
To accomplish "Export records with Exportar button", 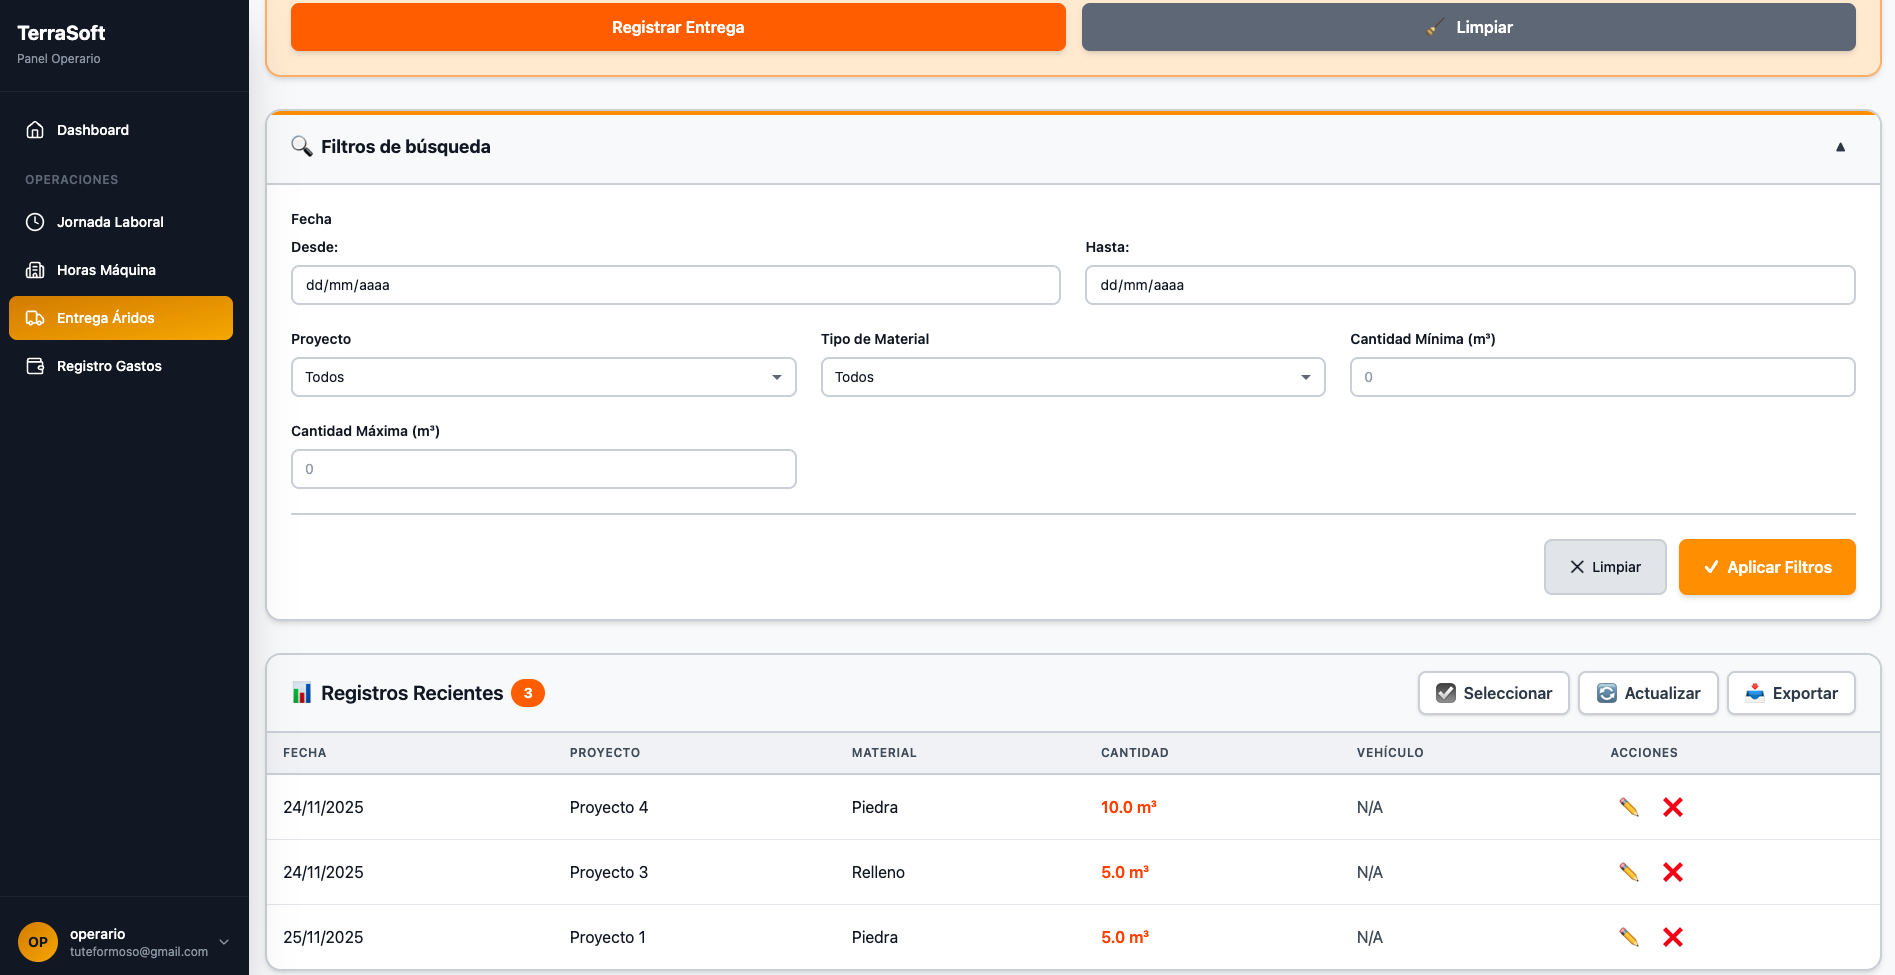I will 1791,693.
